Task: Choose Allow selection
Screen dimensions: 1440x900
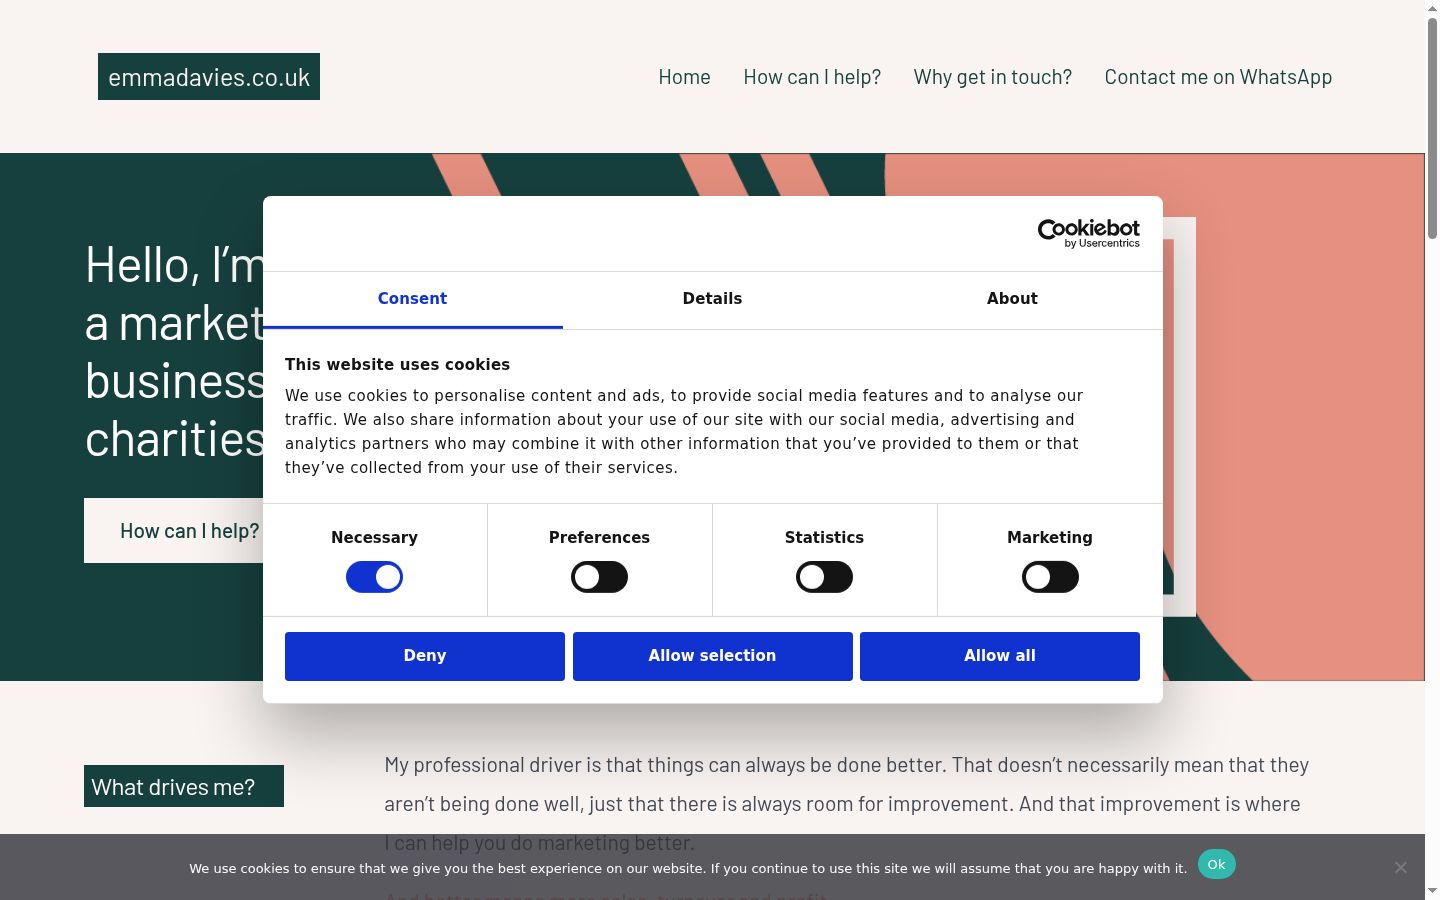Action: coord(713,656)
